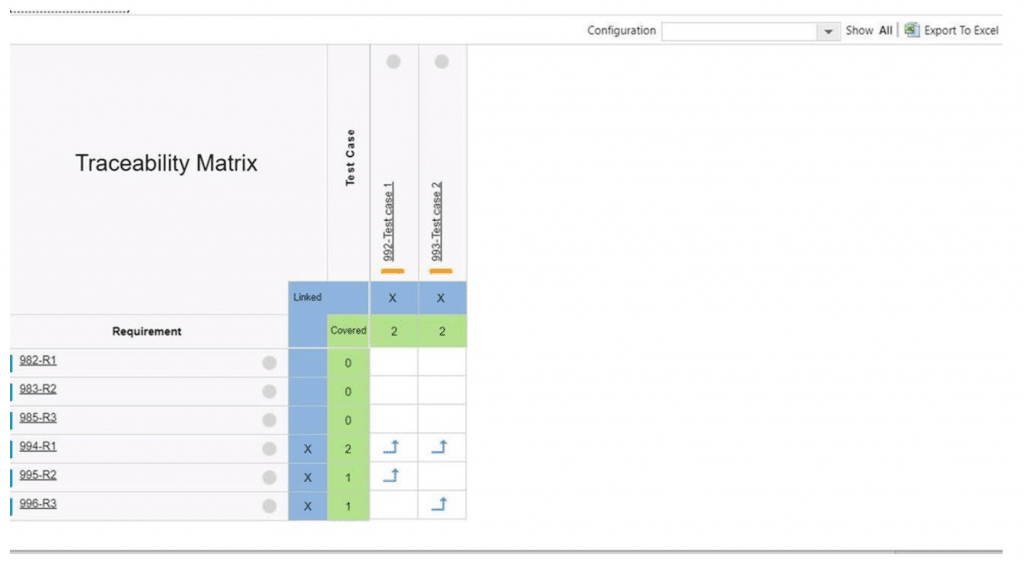Click the grey circle above 993-Test case 2
Screen dimensions: 1024x566
(x=441, y=61)
